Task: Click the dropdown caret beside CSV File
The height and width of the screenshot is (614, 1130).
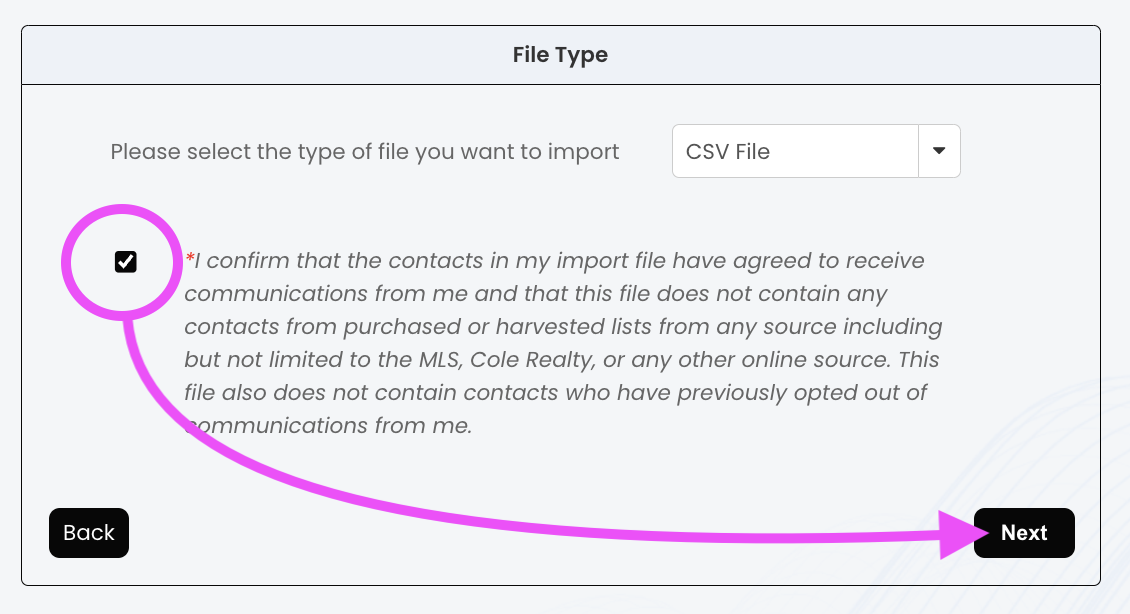Action: point(939,151)
